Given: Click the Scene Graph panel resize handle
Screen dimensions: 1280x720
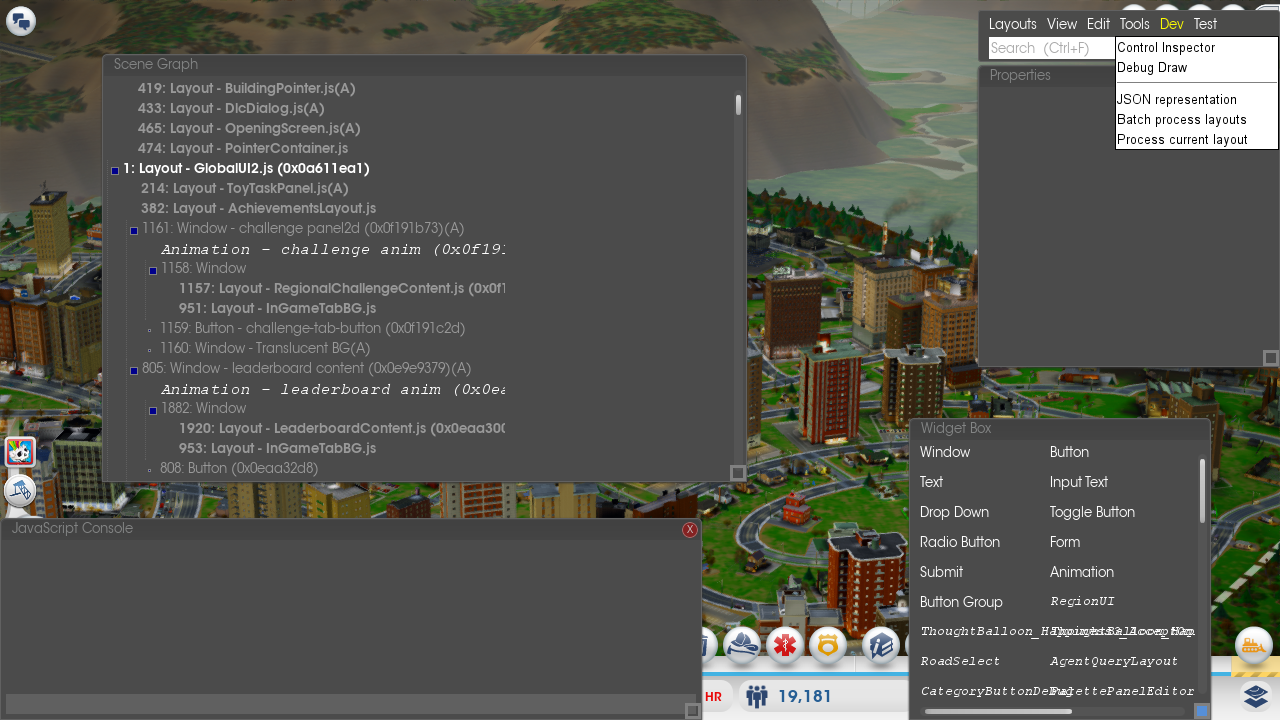Looking at the screenshot, I should 738,473.
